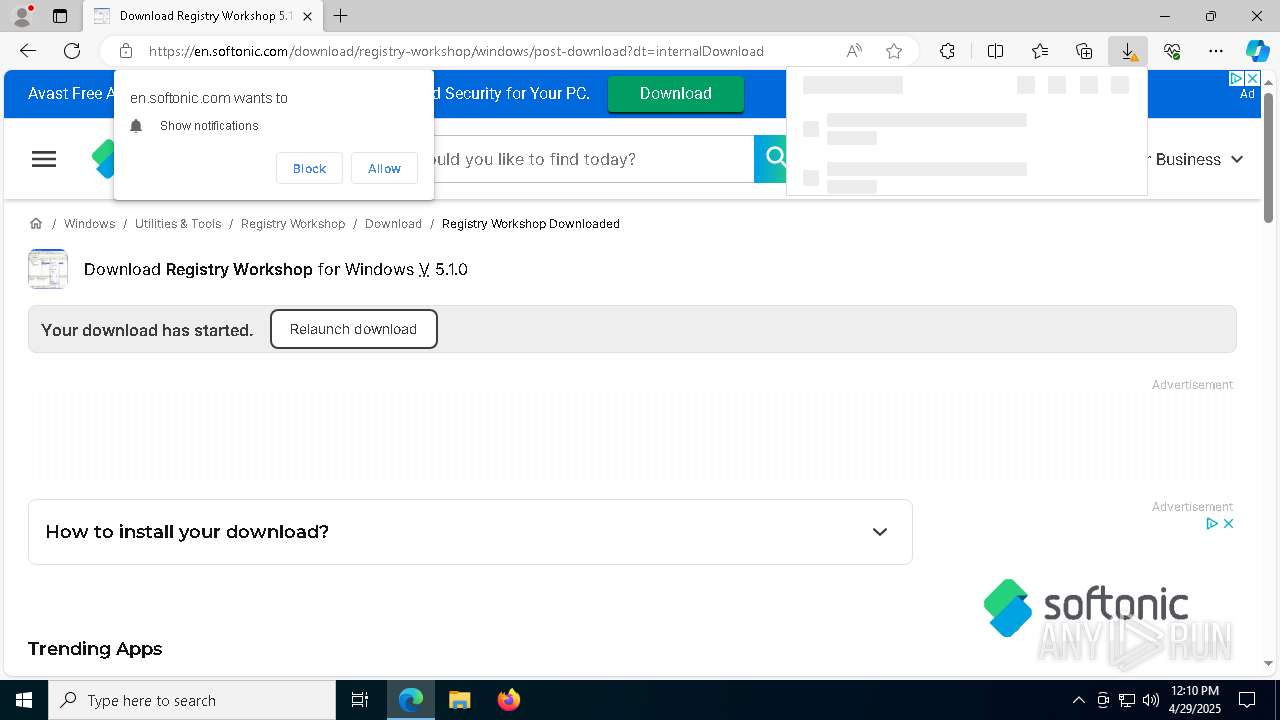This screenshot has height=720, width=1280.
Task: Open File Explorer from taskbar
Action: pyautogui.click(x=459, y=700)
